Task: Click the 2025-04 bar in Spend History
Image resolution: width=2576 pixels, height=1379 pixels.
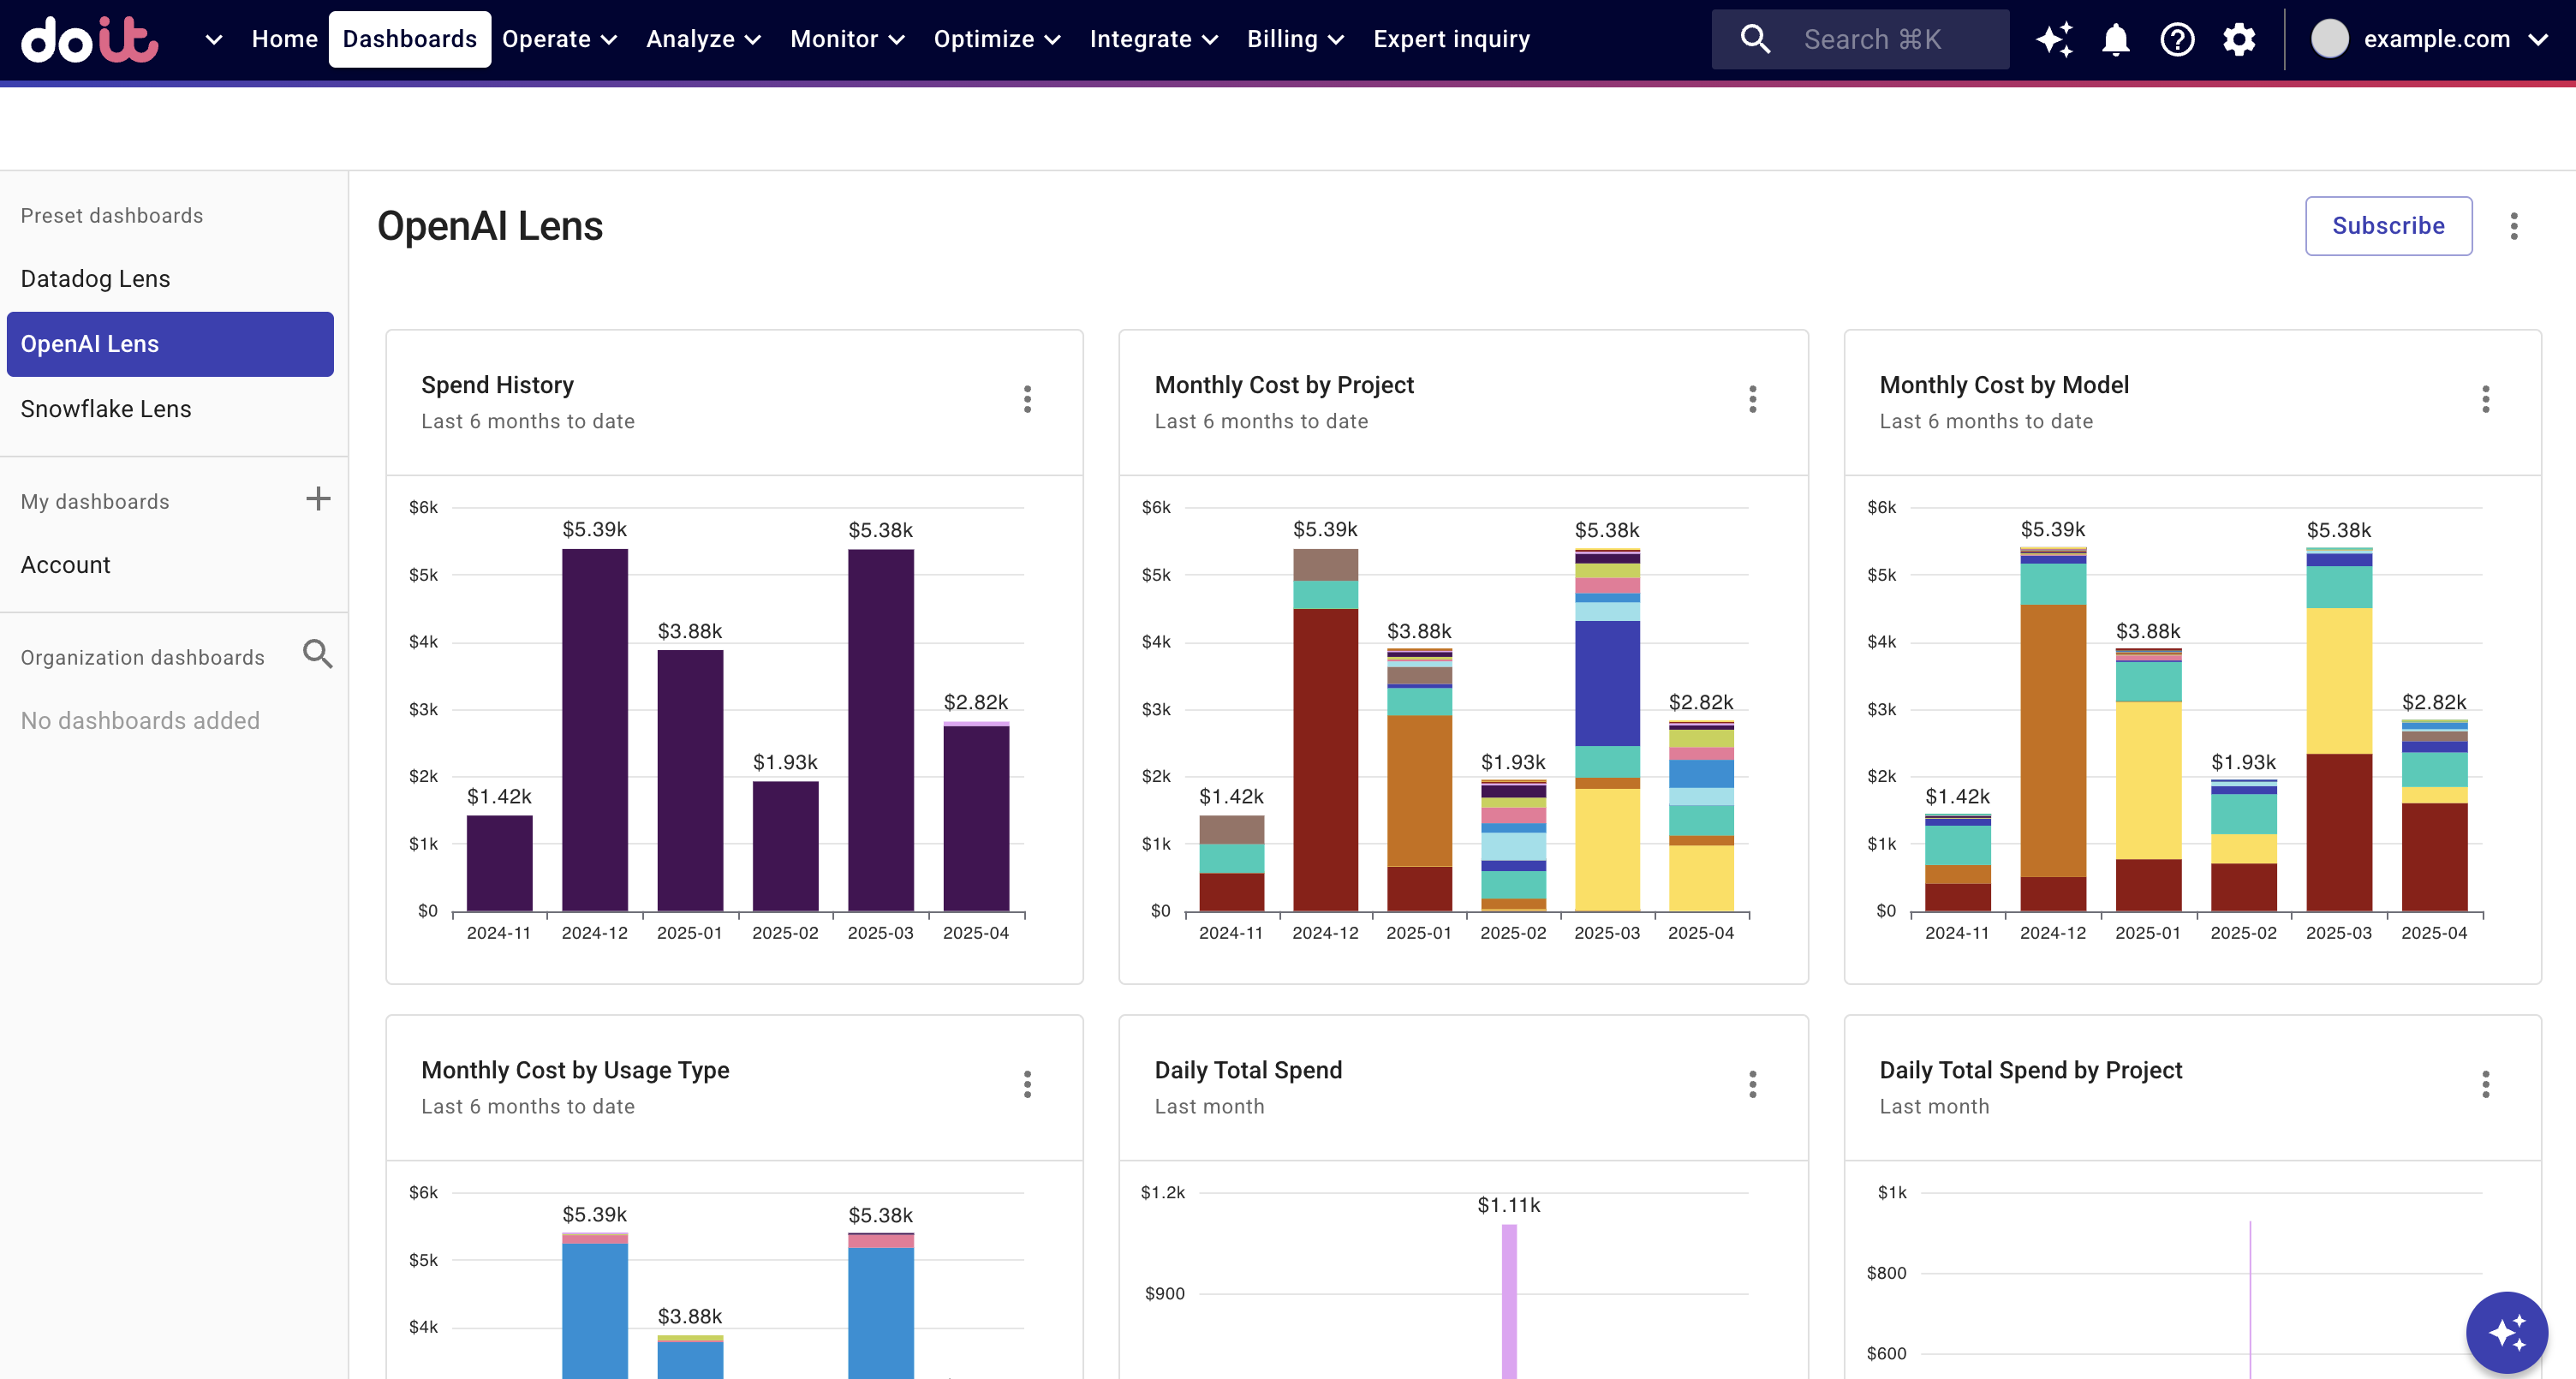Action: point(976,818)
